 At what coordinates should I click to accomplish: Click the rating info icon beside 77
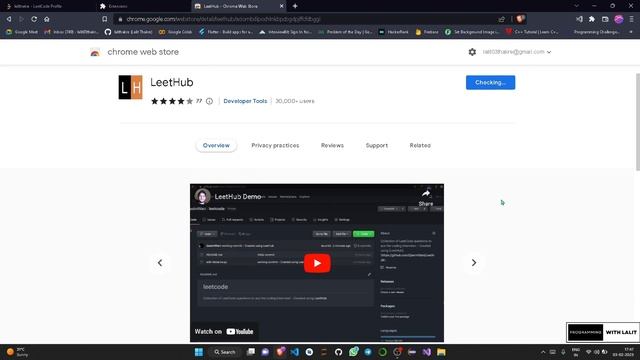pyautogui.click(x=209, y=101)
